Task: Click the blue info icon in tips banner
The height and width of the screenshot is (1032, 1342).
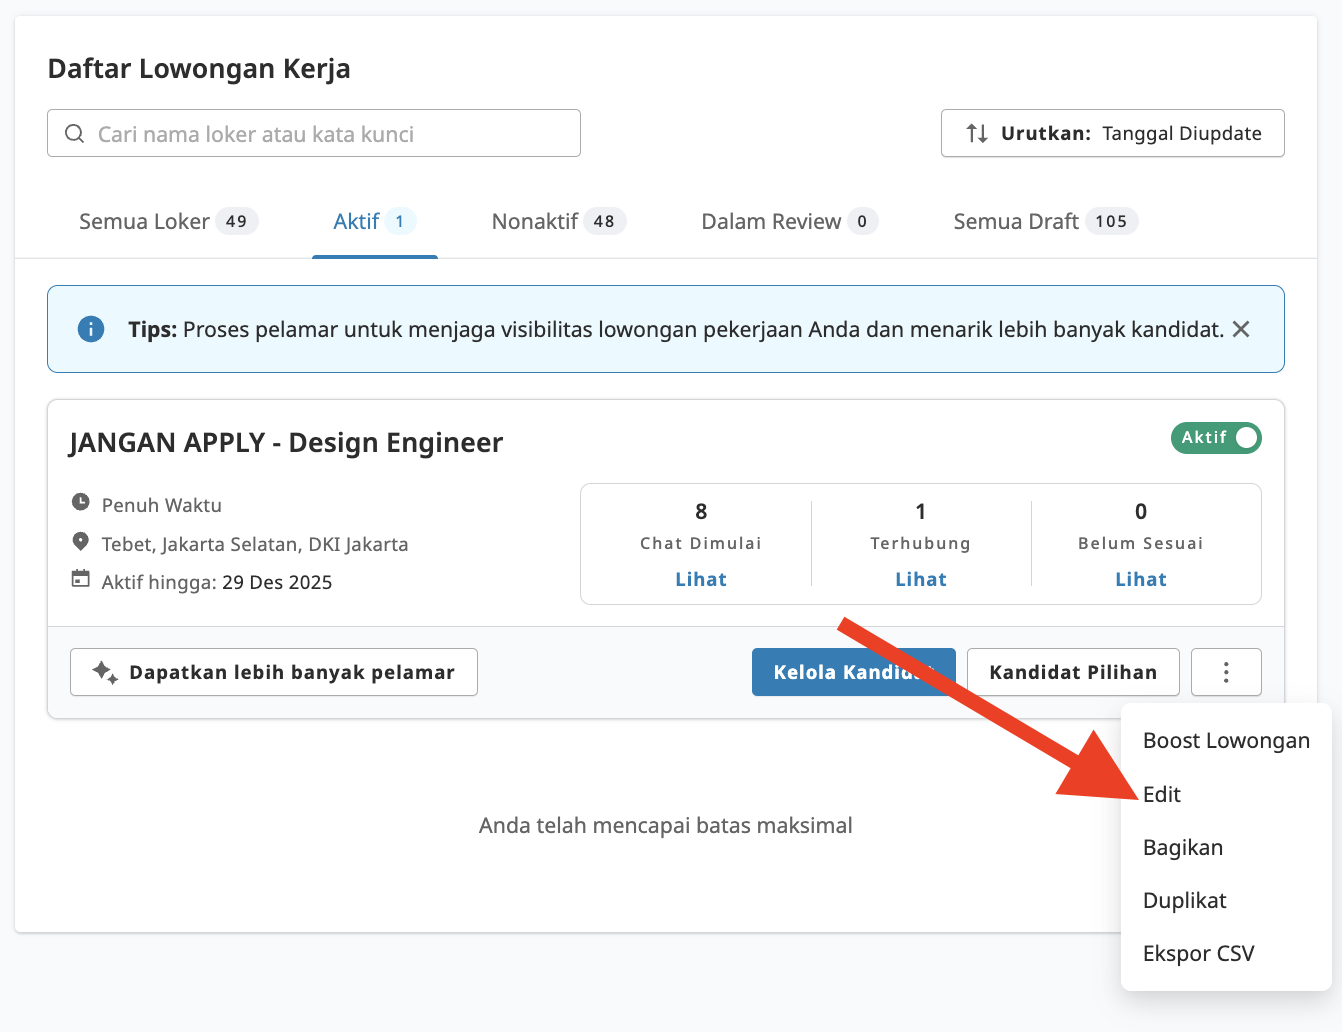Action: pyautogui.click(x=91, y=329)
